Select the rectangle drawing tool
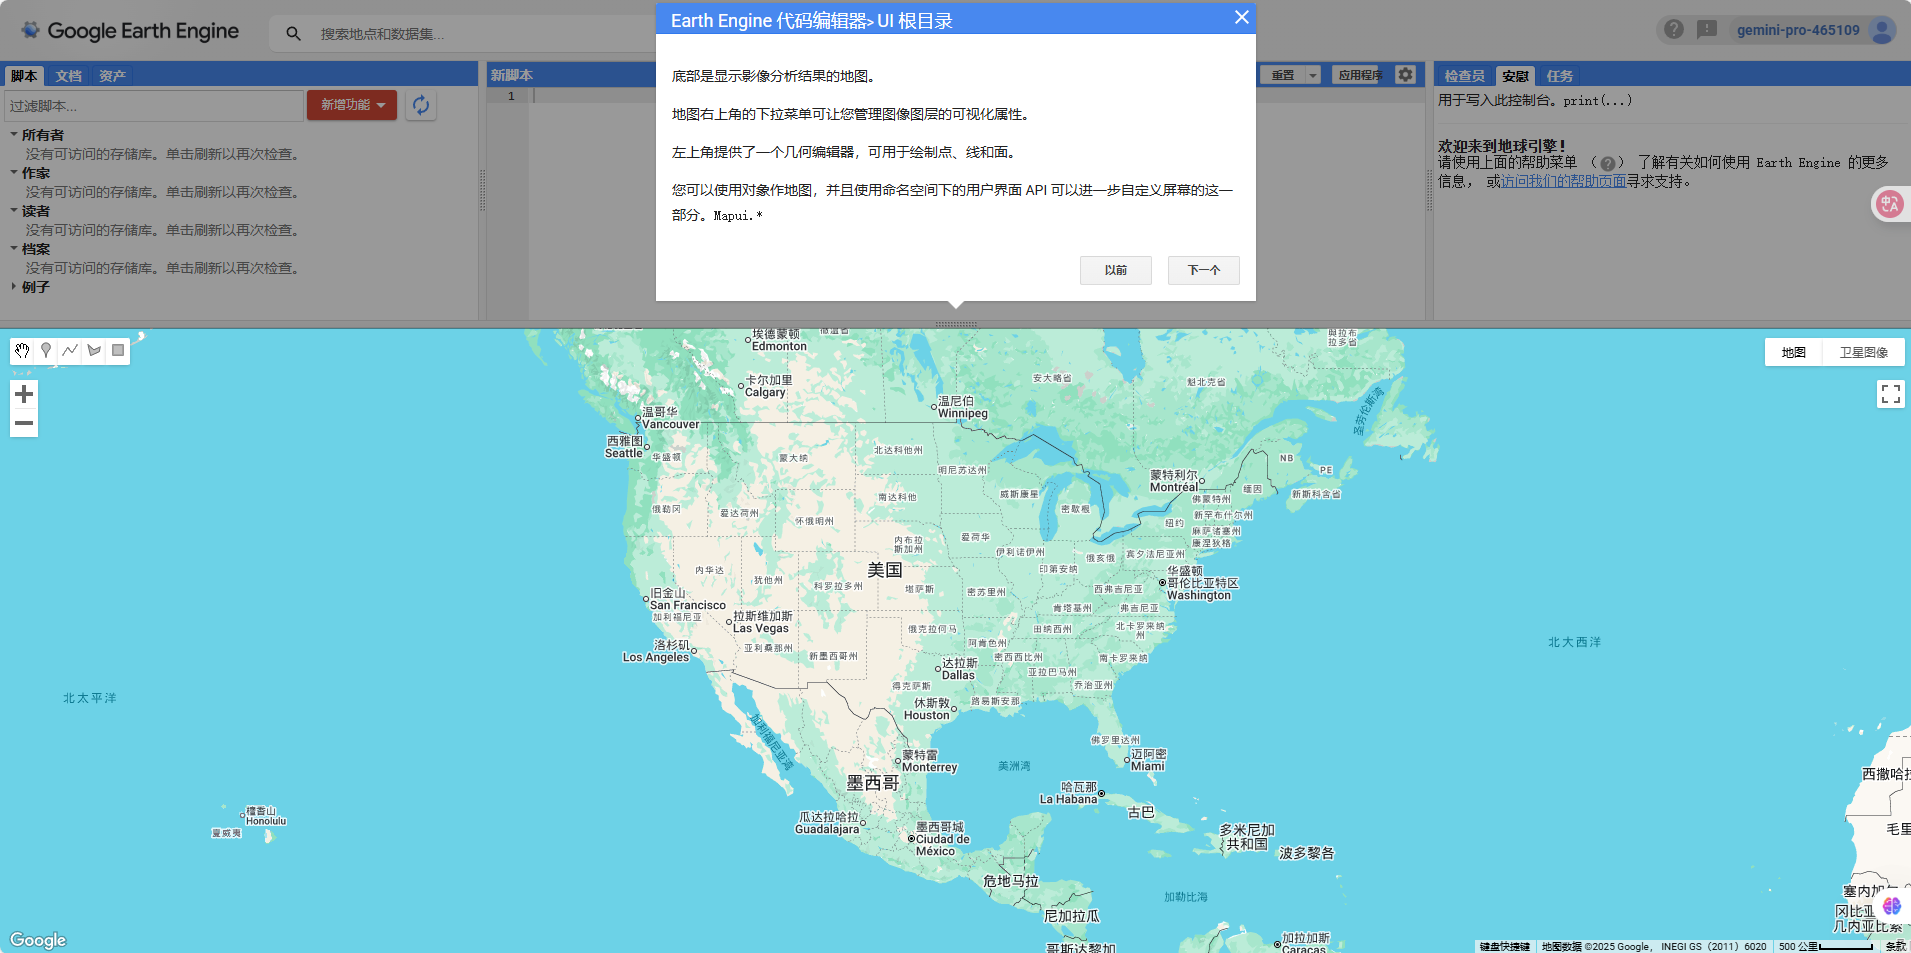The height and width of the screenshot is (953, 1911). pyautogui.click(x=117, y=350)
